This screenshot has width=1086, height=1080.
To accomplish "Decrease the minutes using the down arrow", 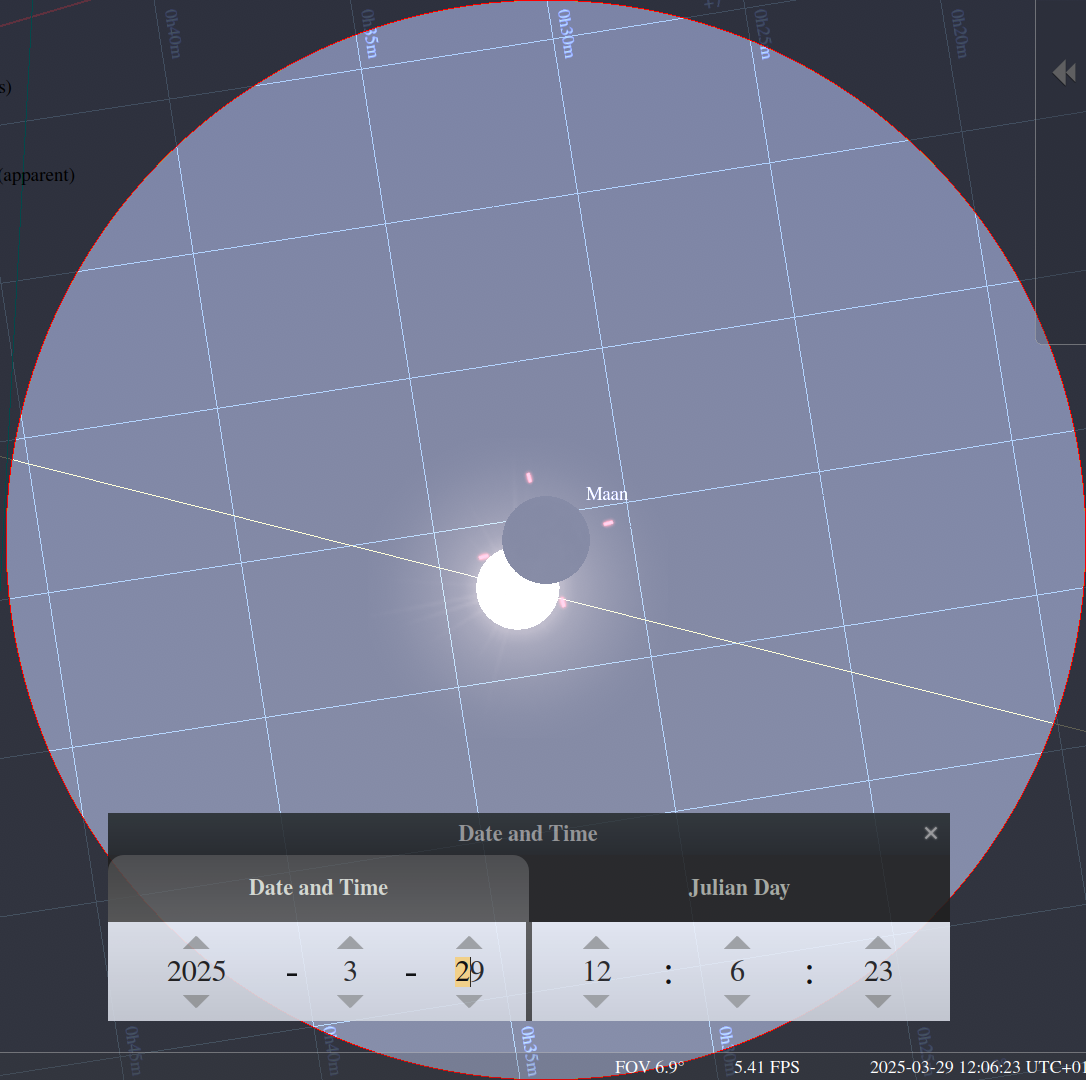I will tap(737, 1000).
